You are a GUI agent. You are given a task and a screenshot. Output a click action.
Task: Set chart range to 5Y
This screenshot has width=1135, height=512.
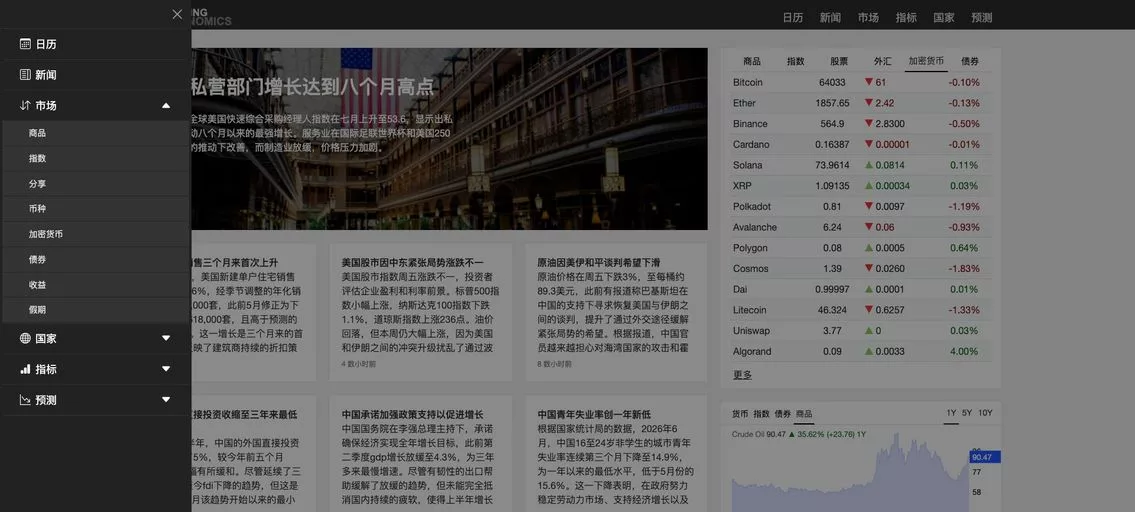(967, 413)
